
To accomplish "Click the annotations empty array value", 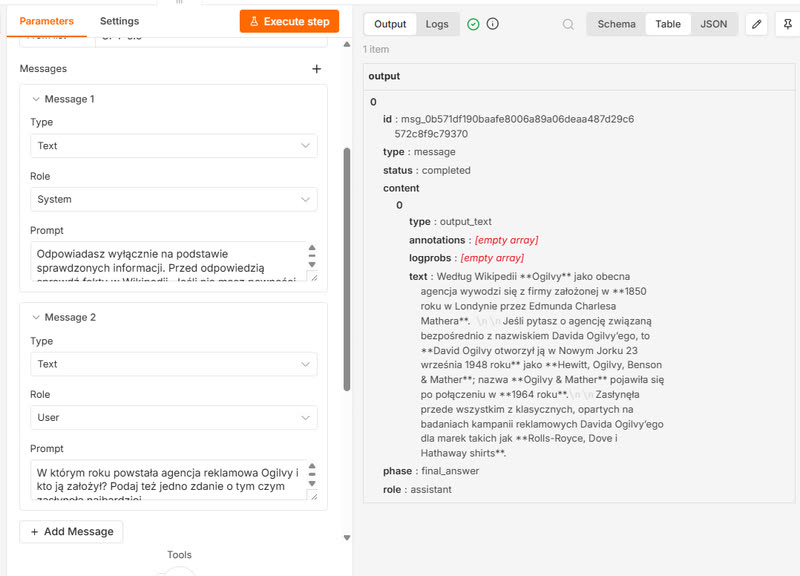I will (507, 240).
